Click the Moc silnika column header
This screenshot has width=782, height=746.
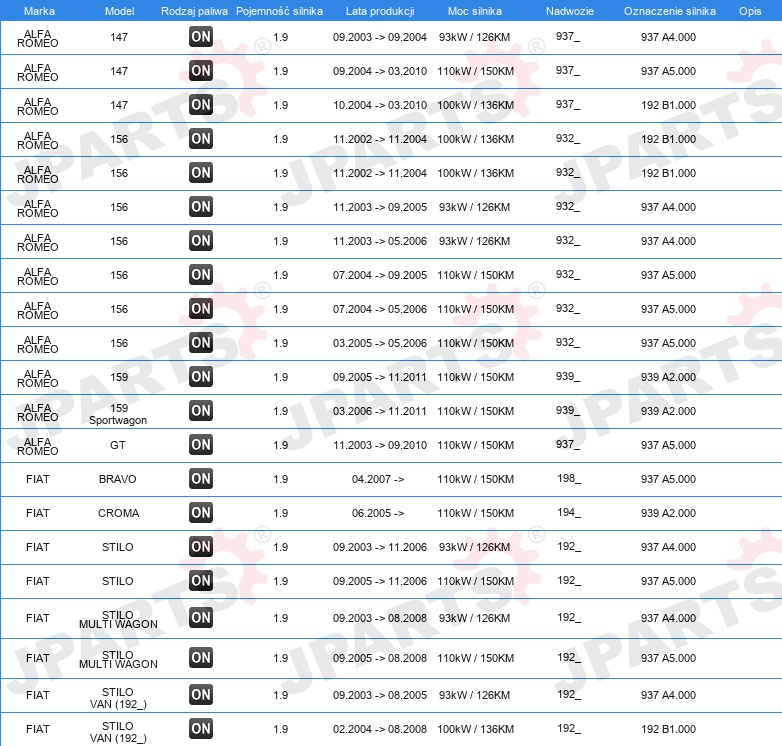pyautogui.click(x=475, y=11)
